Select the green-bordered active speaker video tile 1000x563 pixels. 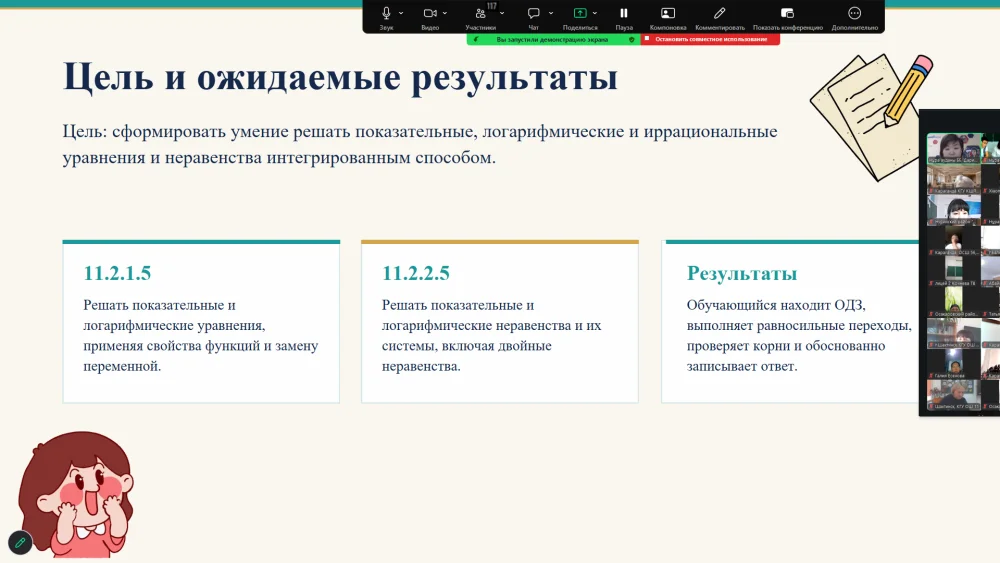point(953,149)
